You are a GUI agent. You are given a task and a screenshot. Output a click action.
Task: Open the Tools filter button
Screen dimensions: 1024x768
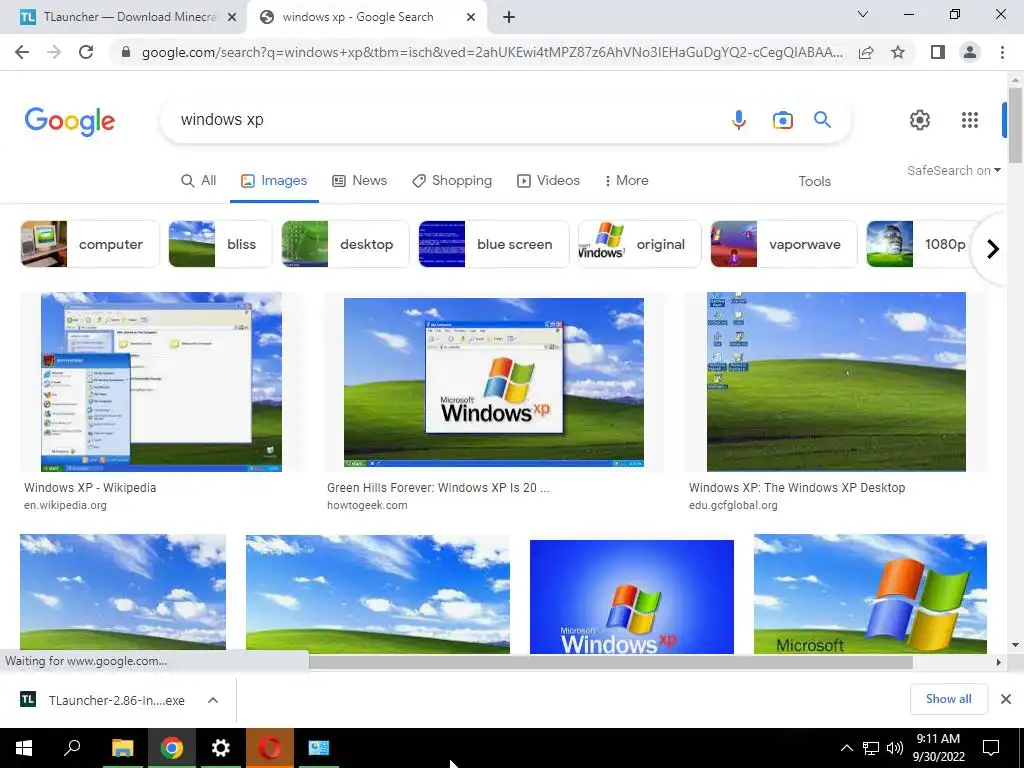point(814,182)
